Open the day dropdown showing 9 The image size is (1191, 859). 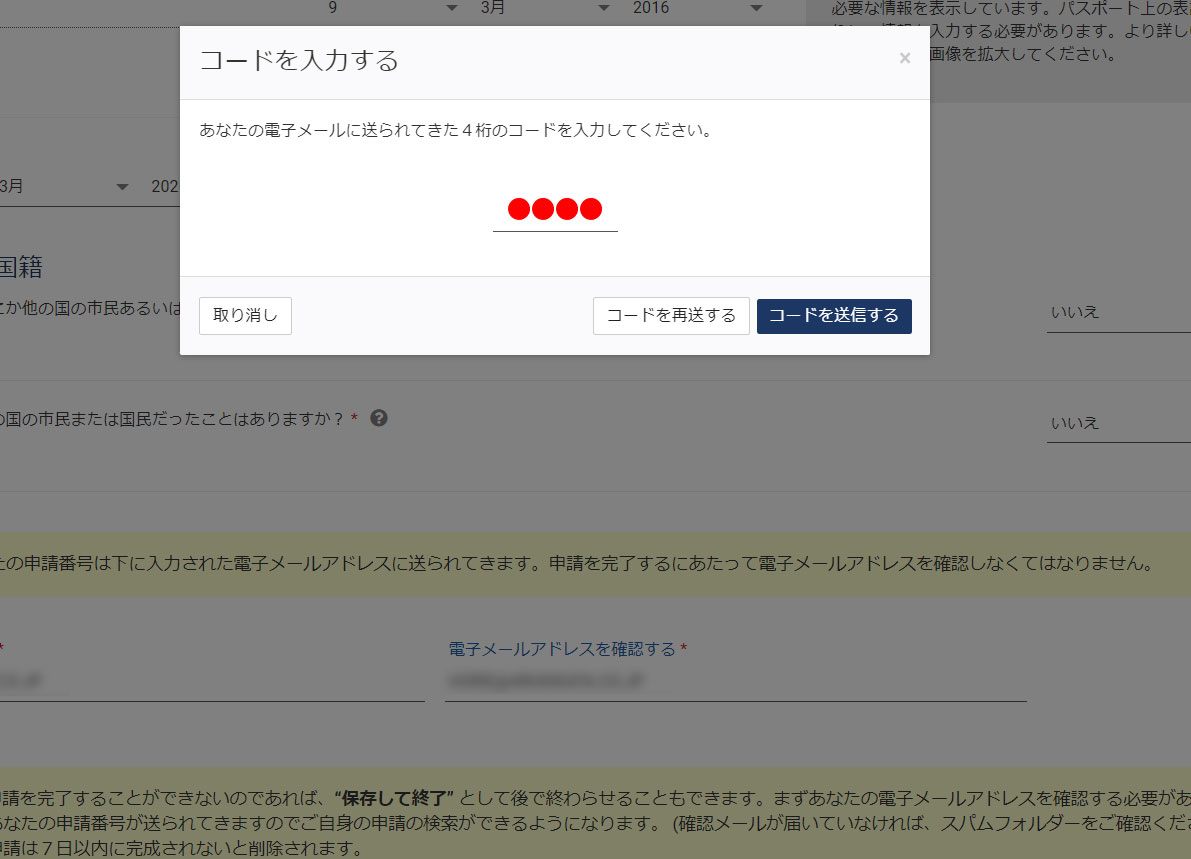coord(392,8)
